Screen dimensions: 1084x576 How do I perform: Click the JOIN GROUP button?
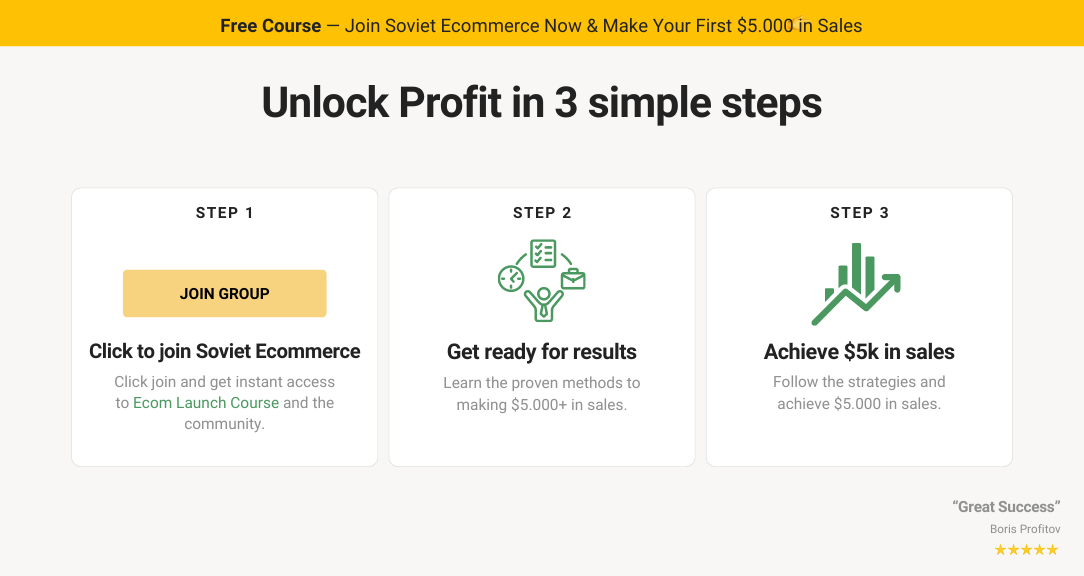(224, 294)
